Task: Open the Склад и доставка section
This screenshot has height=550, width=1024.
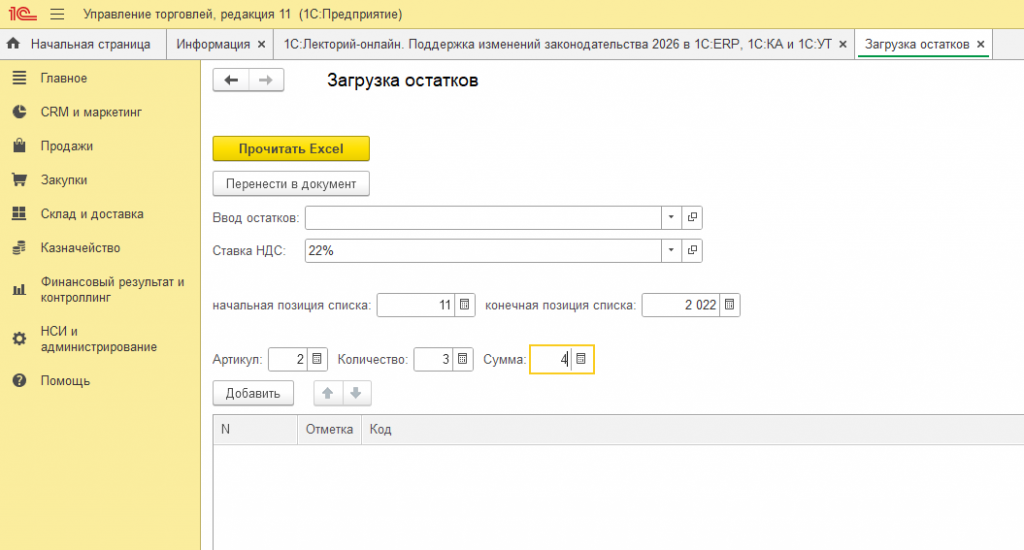Action: click(x=92, y=214)
